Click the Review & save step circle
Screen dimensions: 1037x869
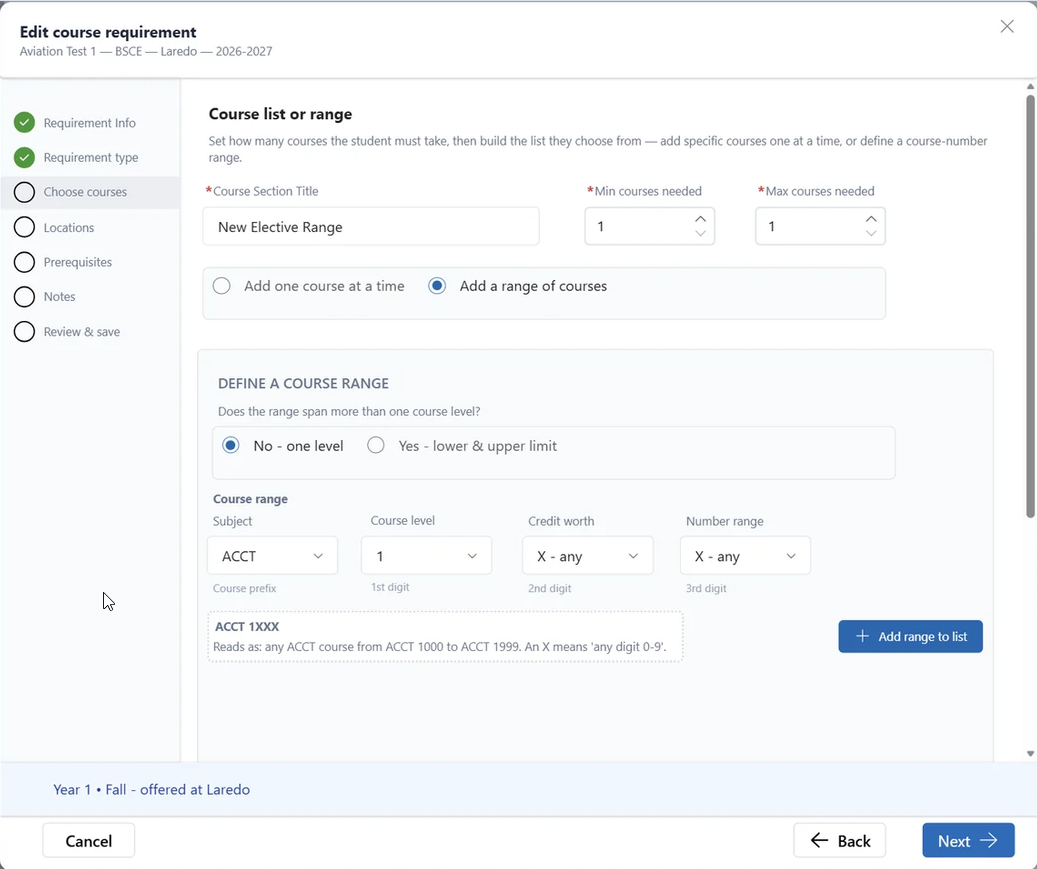pos(24,331)
